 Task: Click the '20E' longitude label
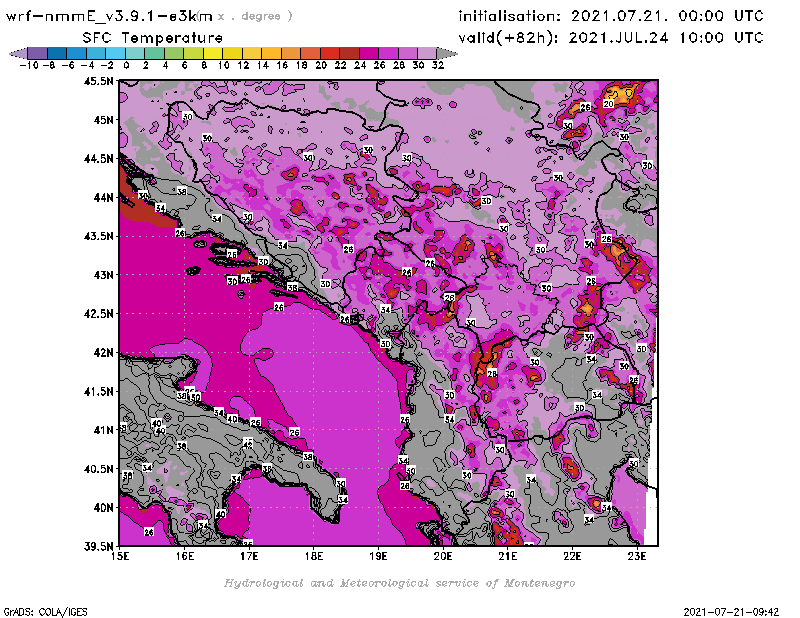point(443,556)
